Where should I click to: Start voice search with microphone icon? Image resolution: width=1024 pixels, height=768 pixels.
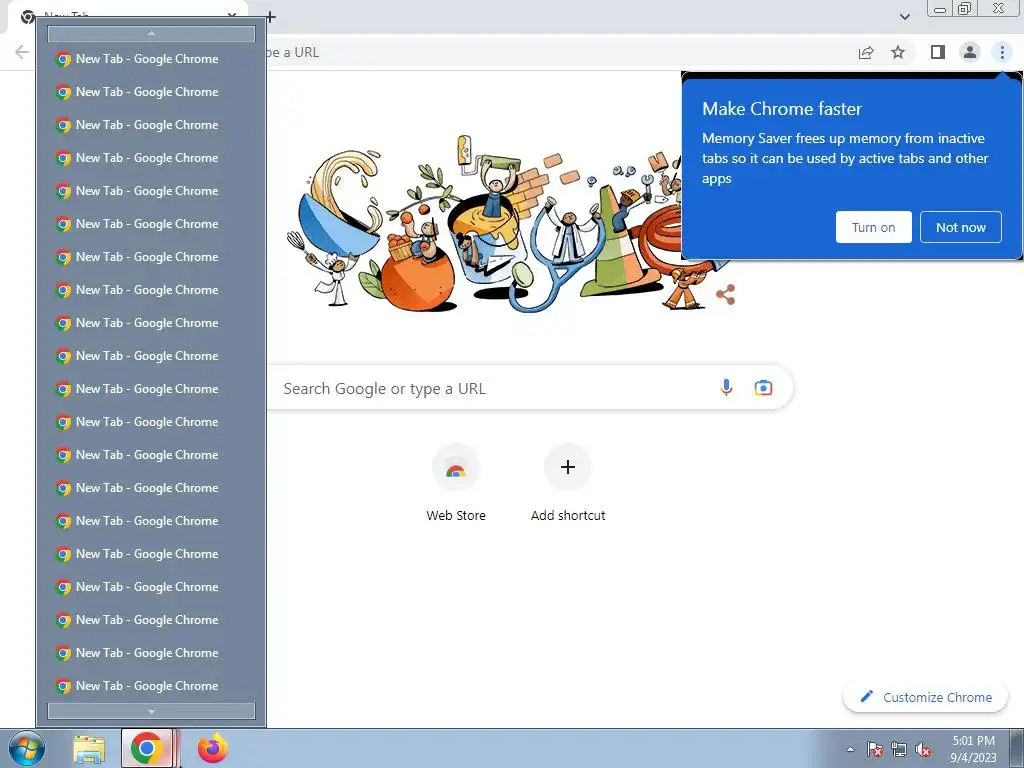[726, 388]
